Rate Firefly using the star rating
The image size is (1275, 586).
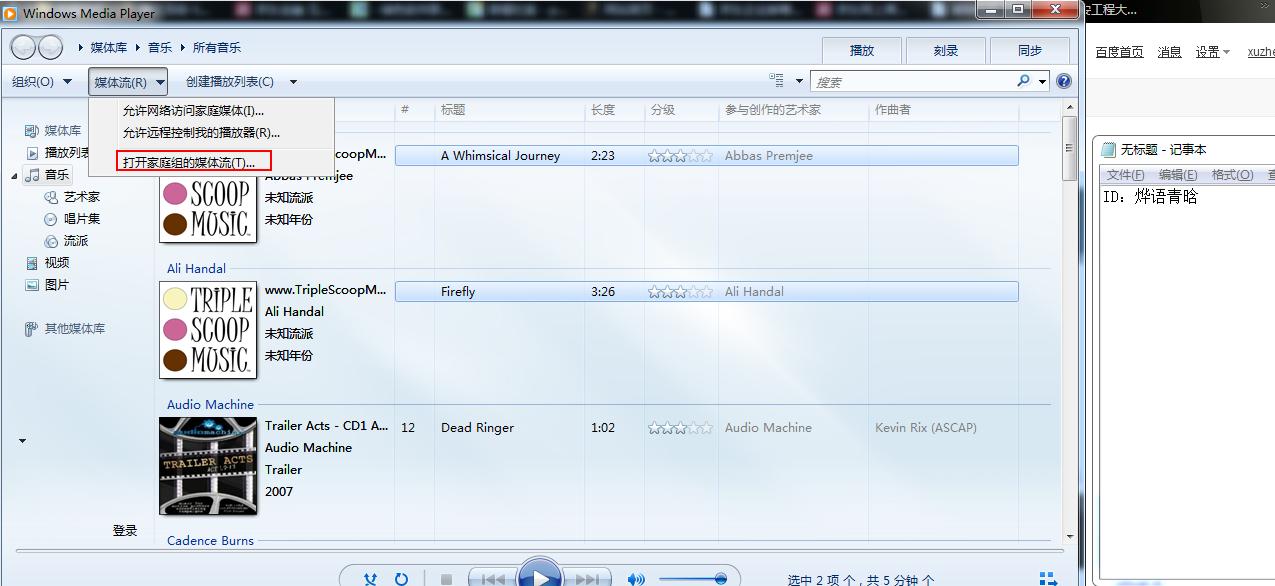680,292
